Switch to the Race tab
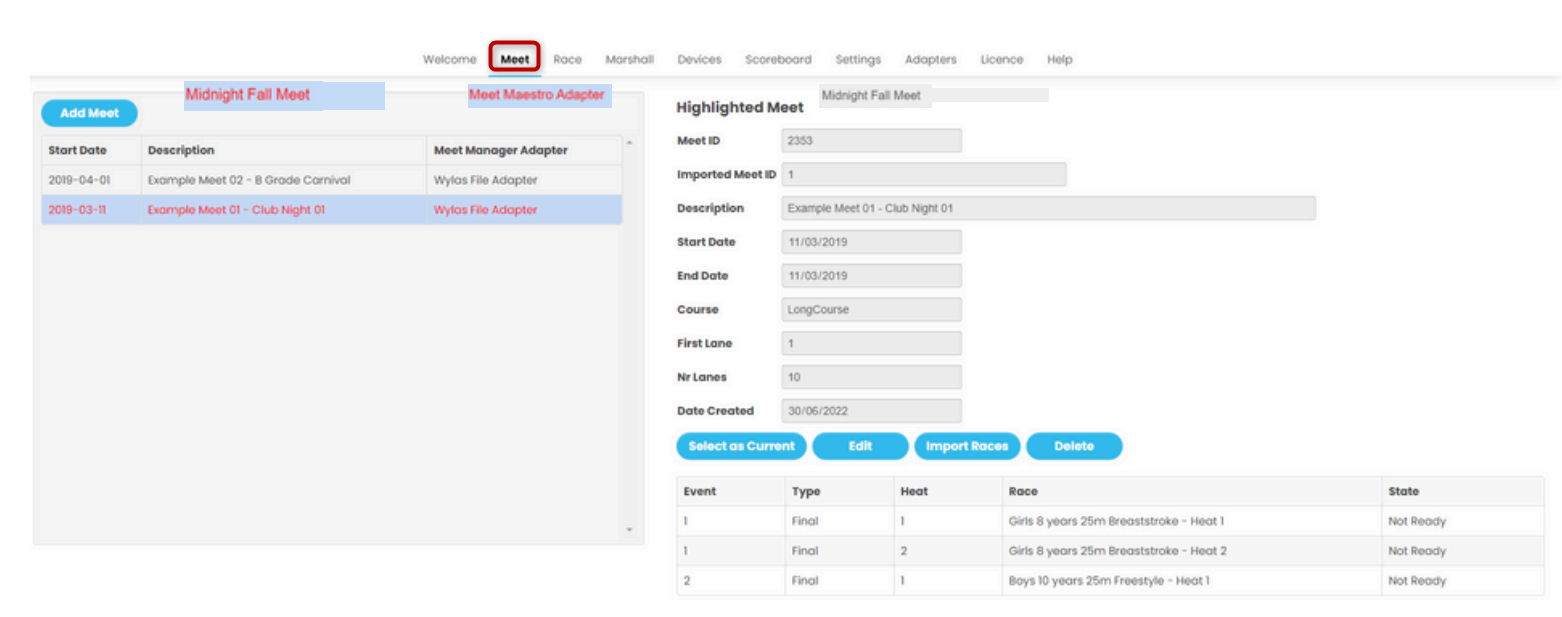The width and height of the screenshot is (1562, 617). pyautogui.click(x=567, y=60)
